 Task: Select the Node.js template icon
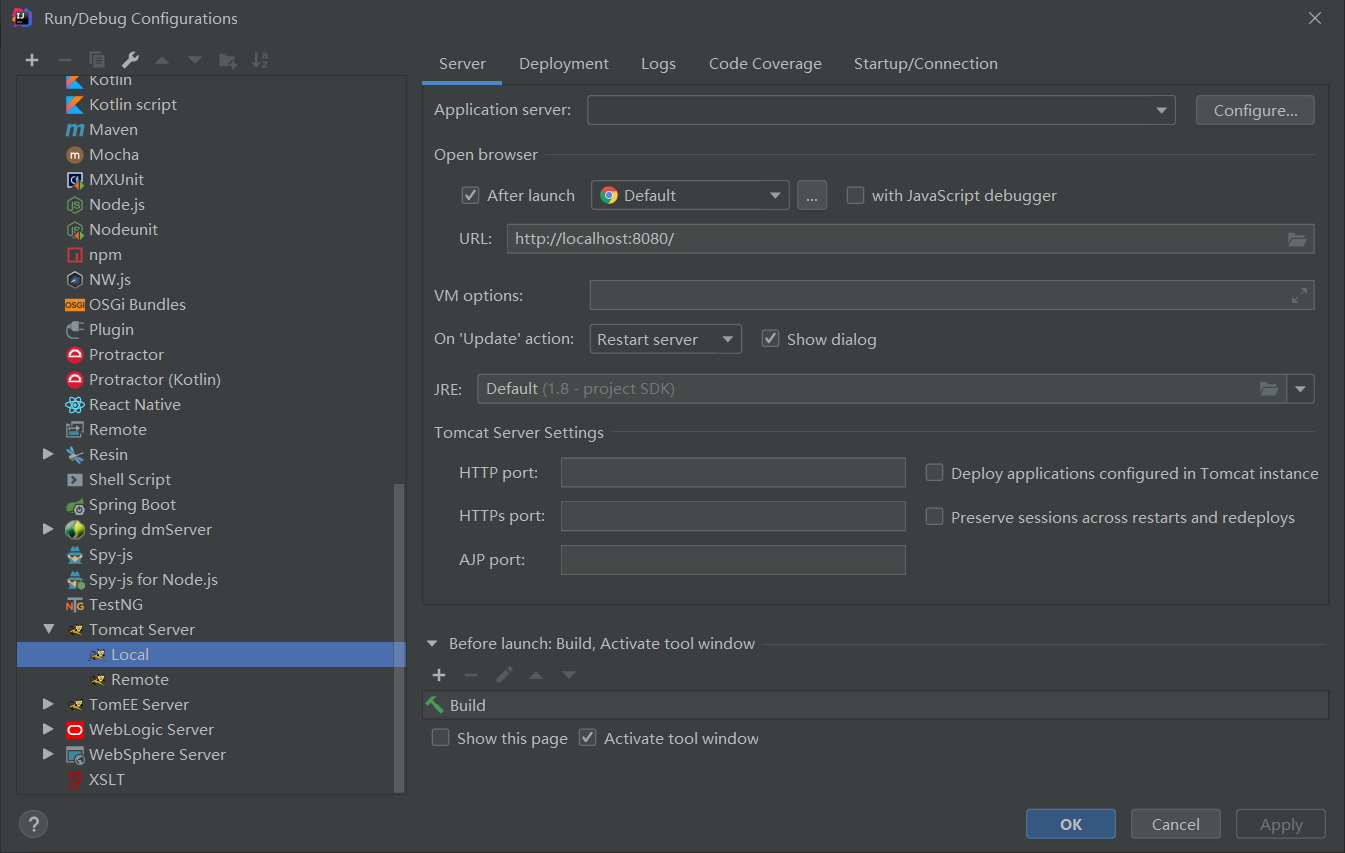pos(74,205)
